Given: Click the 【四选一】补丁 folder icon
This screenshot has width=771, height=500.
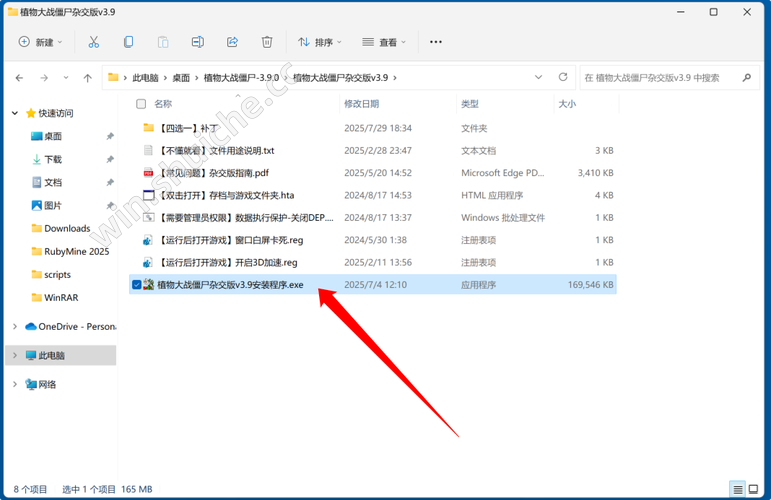Looking at the screenshot, I should point(148,128).
